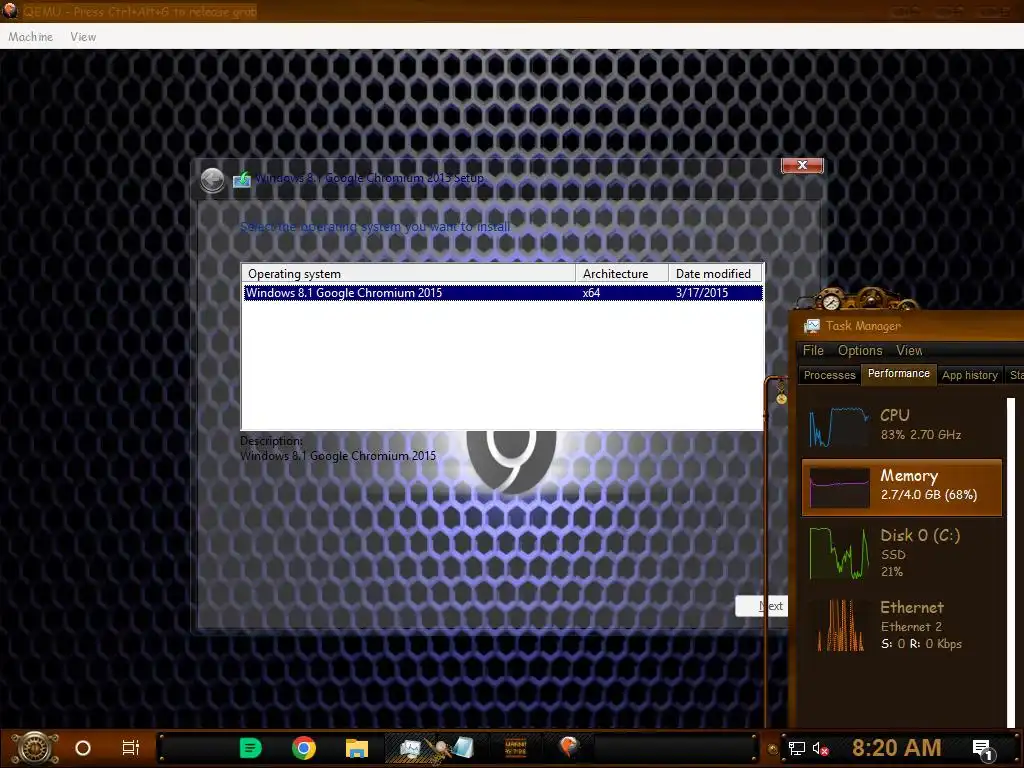This screenshot has width=1024, height=768.
Task: Switch to App history tab
Action: [970, 375]
